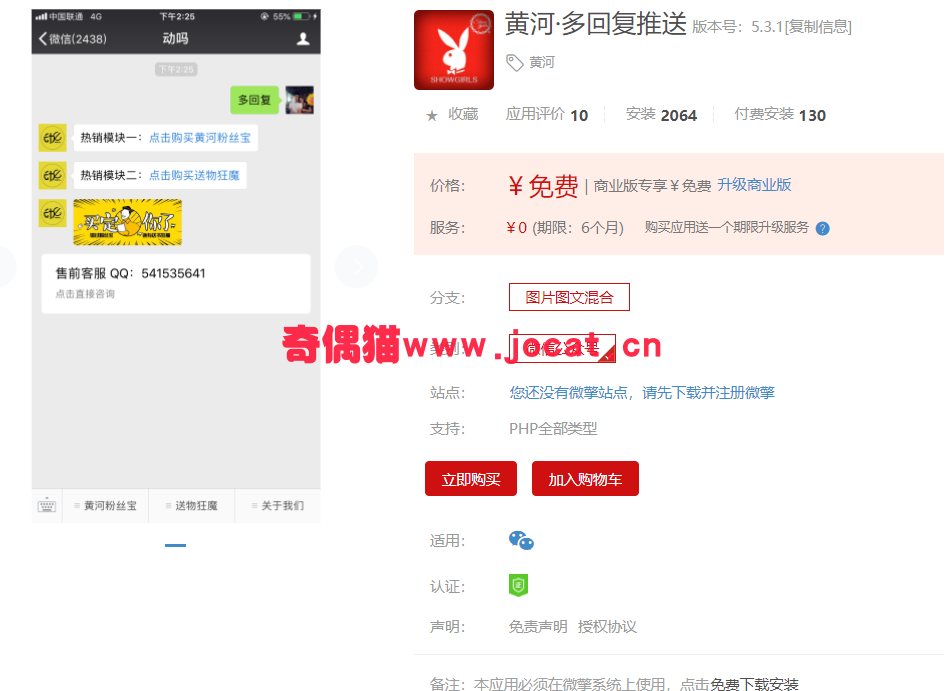
Task: Click the 收藏 favorite label
Action: [463, 115]
